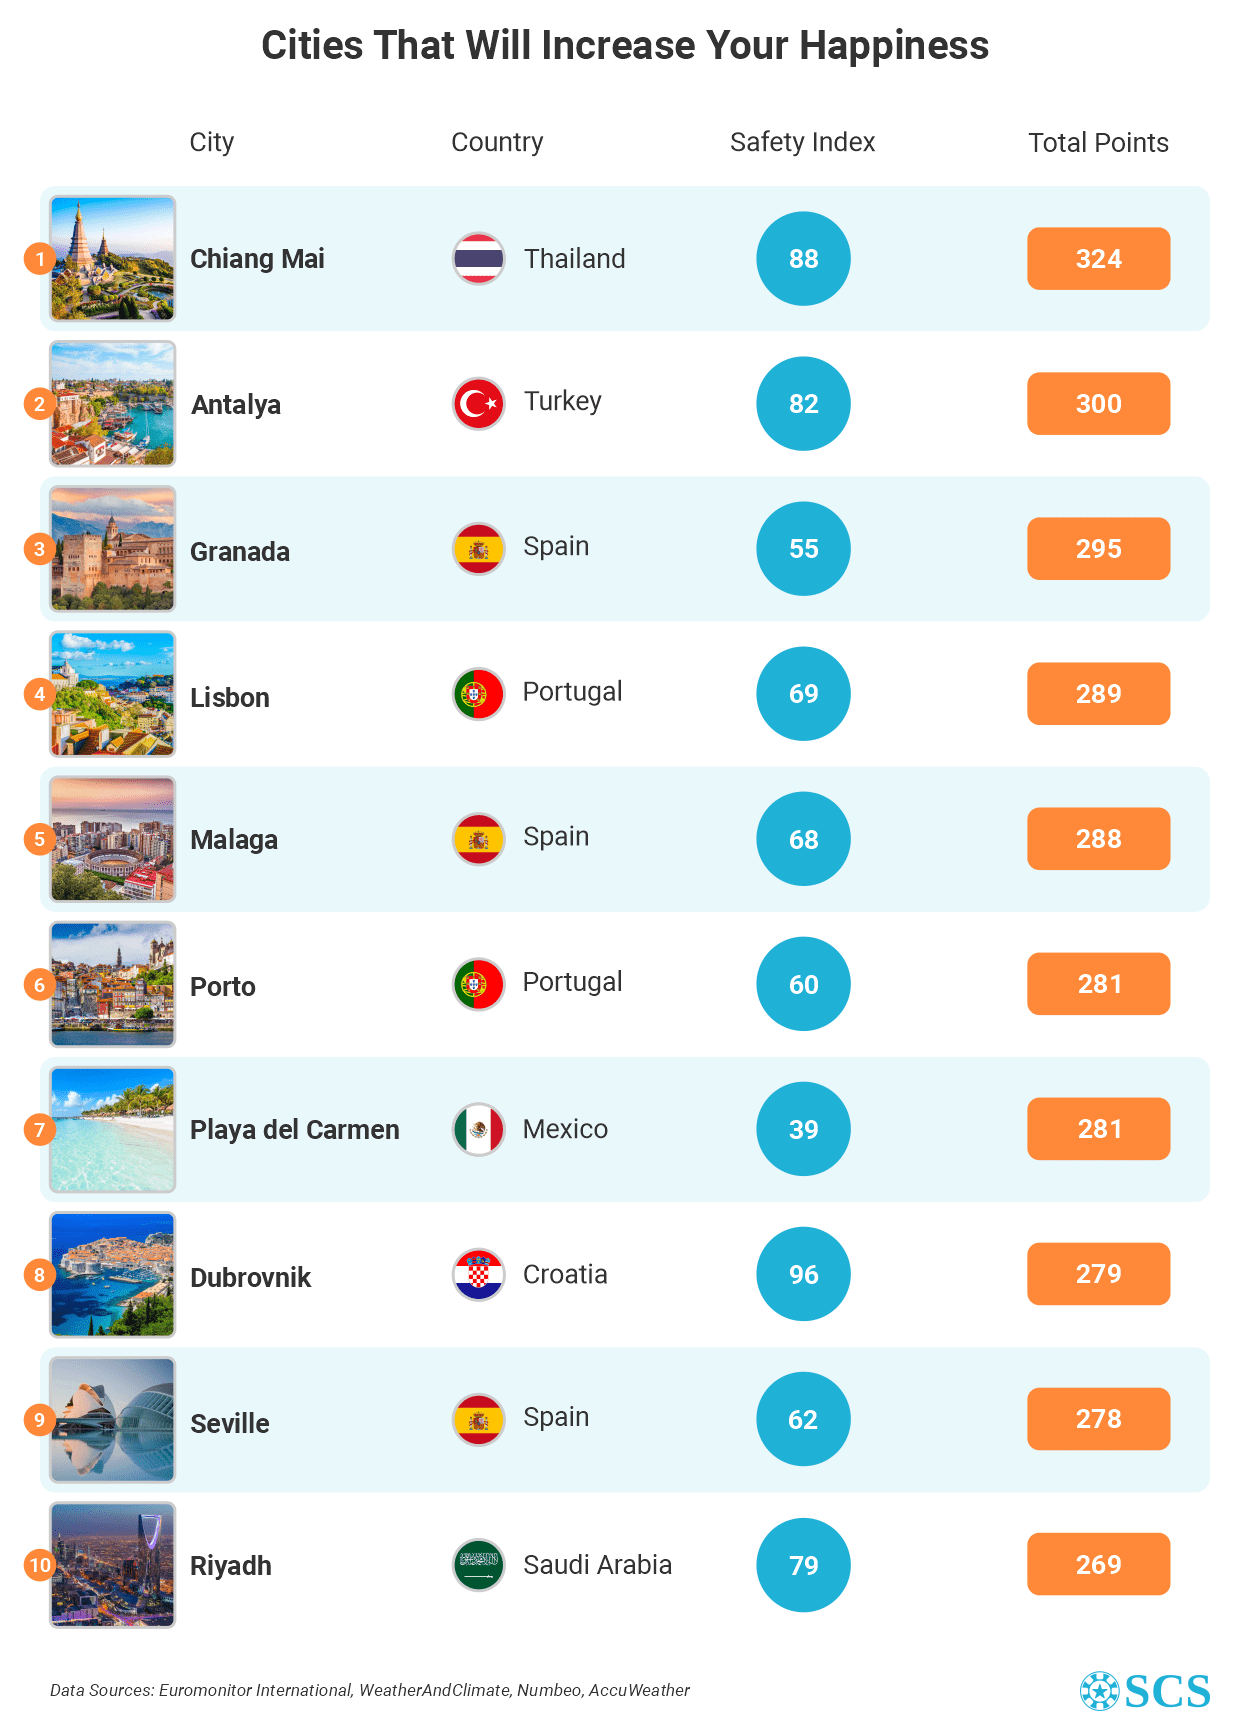Click the Turkey flag icon
This screenshot has height=1732, width=1250.
[x=478, y=404]
